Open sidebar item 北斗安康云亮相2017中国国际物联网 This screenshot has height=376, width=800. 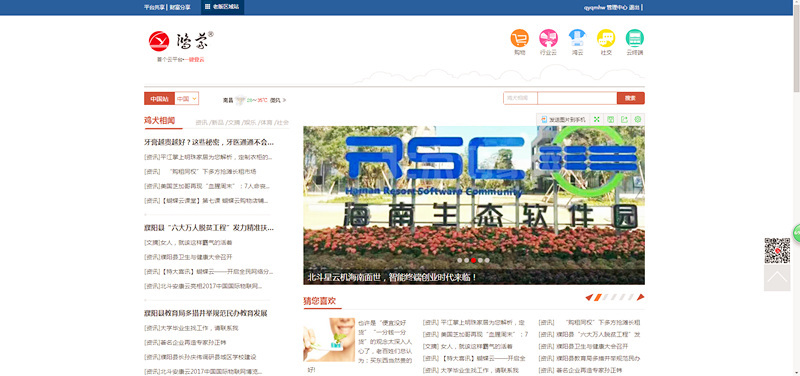coord(204,286)
